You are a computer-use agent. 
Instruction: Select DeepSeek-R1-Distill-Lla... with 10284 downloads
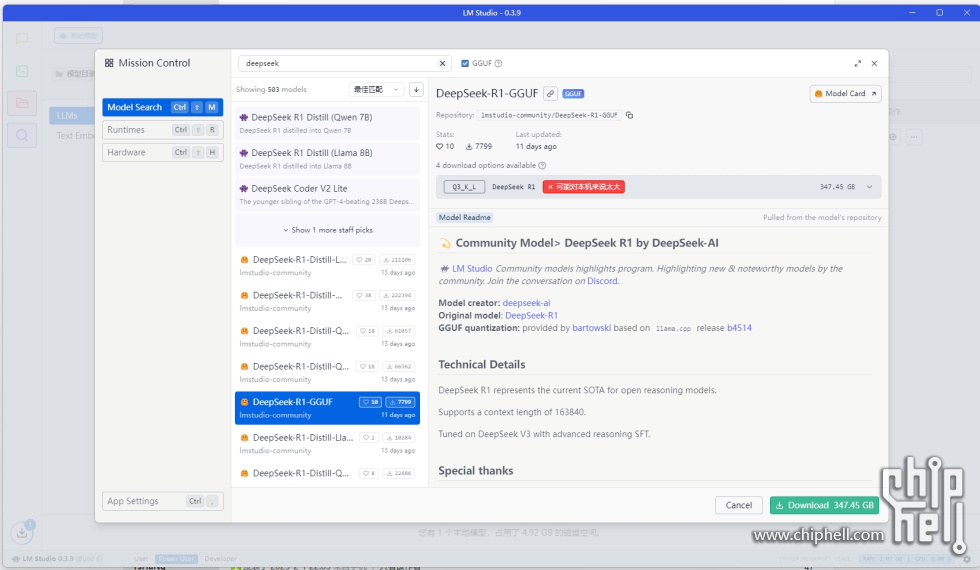click(328, 444)
